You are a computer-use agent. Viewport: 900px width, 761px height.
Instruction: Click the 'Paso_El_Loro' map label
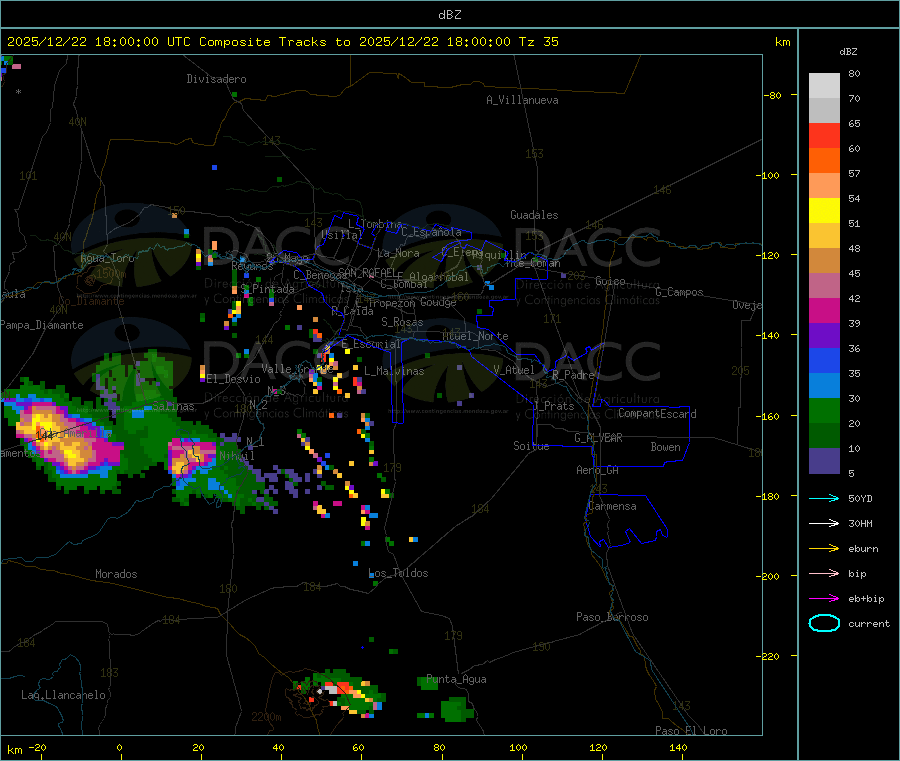coord(692,731)
